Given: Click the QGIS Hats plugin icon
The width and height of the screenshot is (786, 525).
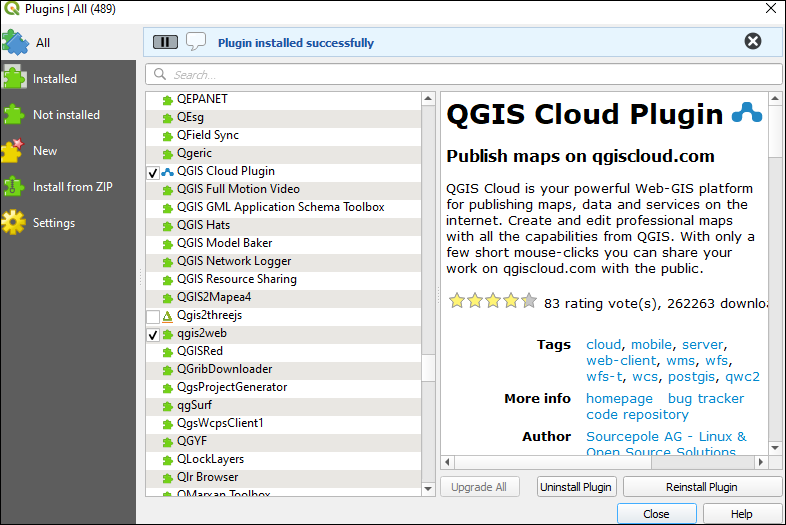Looking at the screenshot, I should click(167, 226).
